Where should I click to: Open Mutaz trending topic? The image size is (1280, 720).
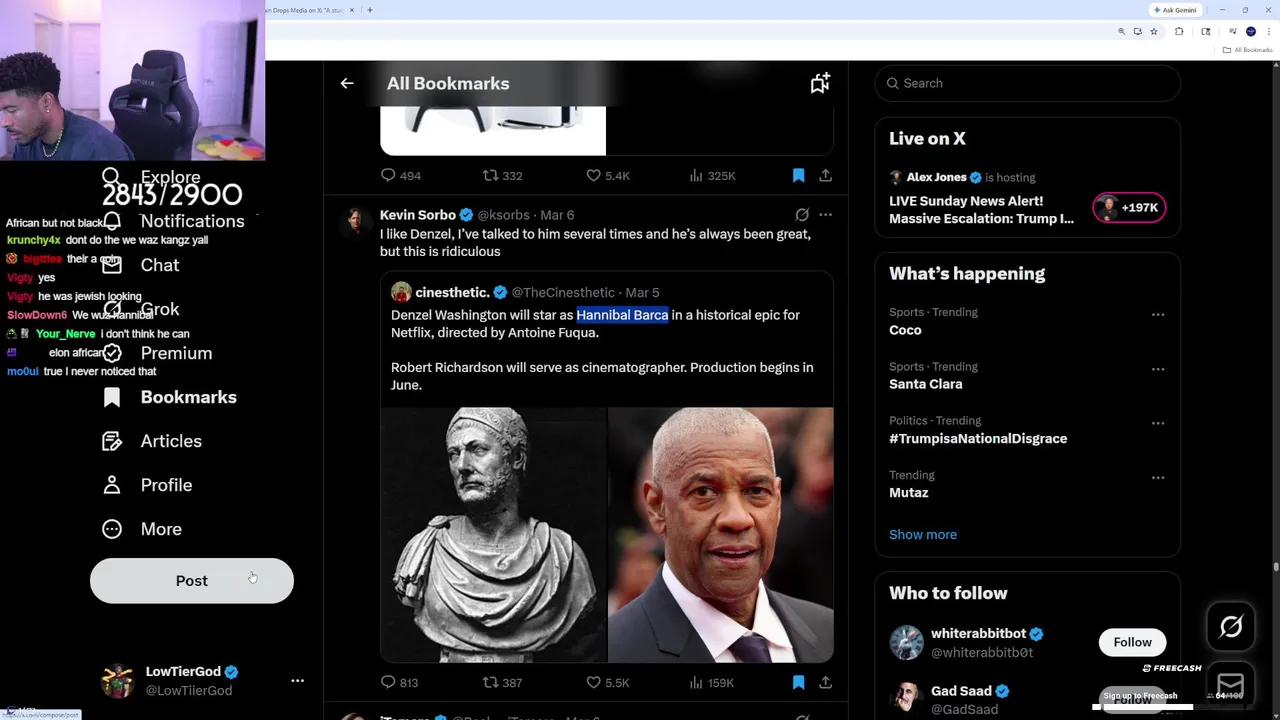click(x=909, y=493)
